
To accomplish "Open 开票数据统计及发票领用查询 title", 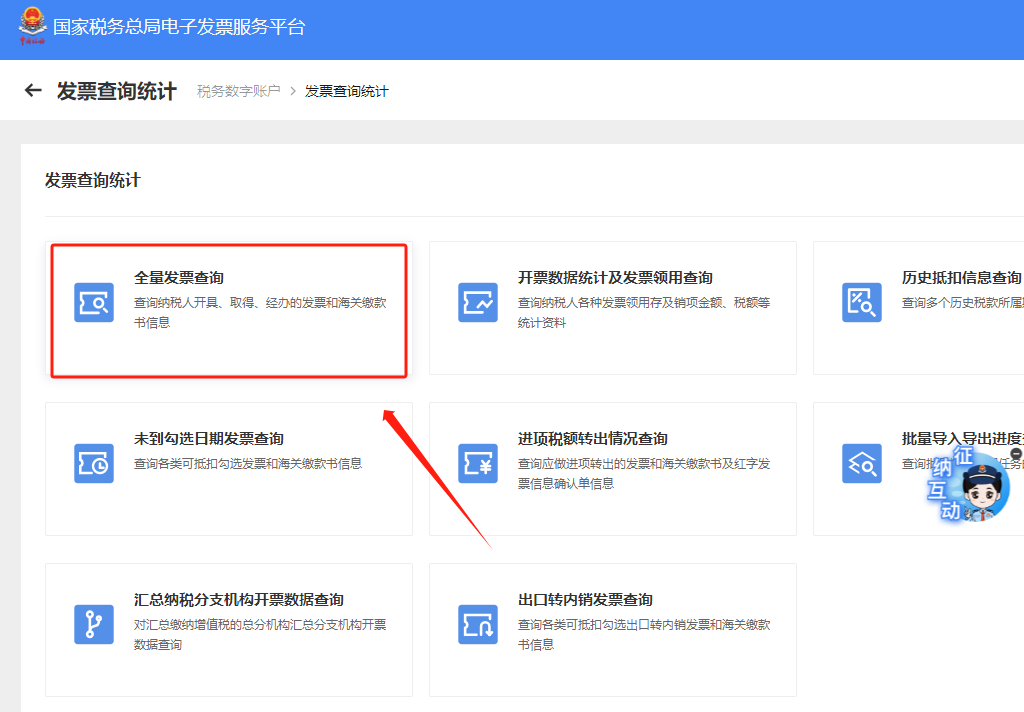I will point(615,278).
